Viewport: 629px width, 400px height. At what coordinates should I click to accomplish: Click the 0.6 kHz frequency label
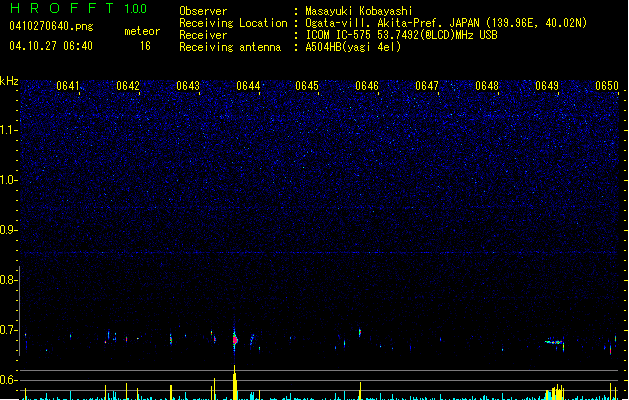pos(9,380)
